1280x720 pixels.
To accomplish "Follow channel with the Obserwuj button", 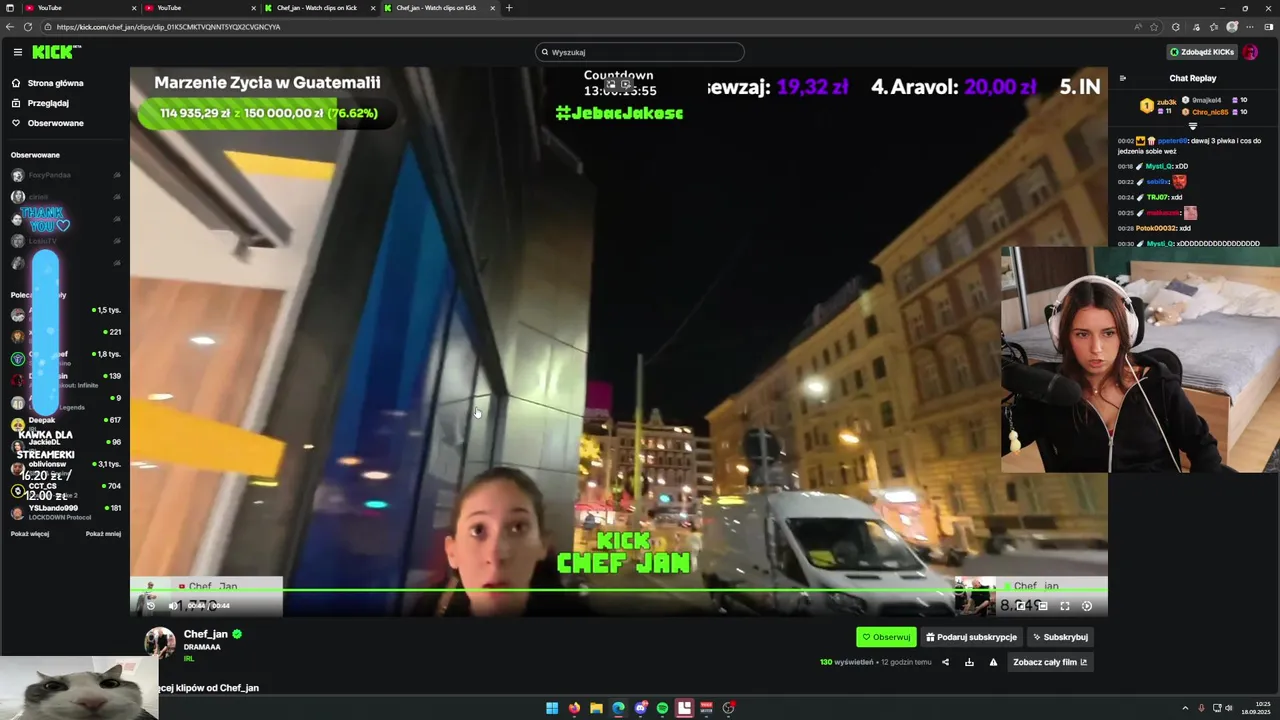I will [x=886, y=637].
